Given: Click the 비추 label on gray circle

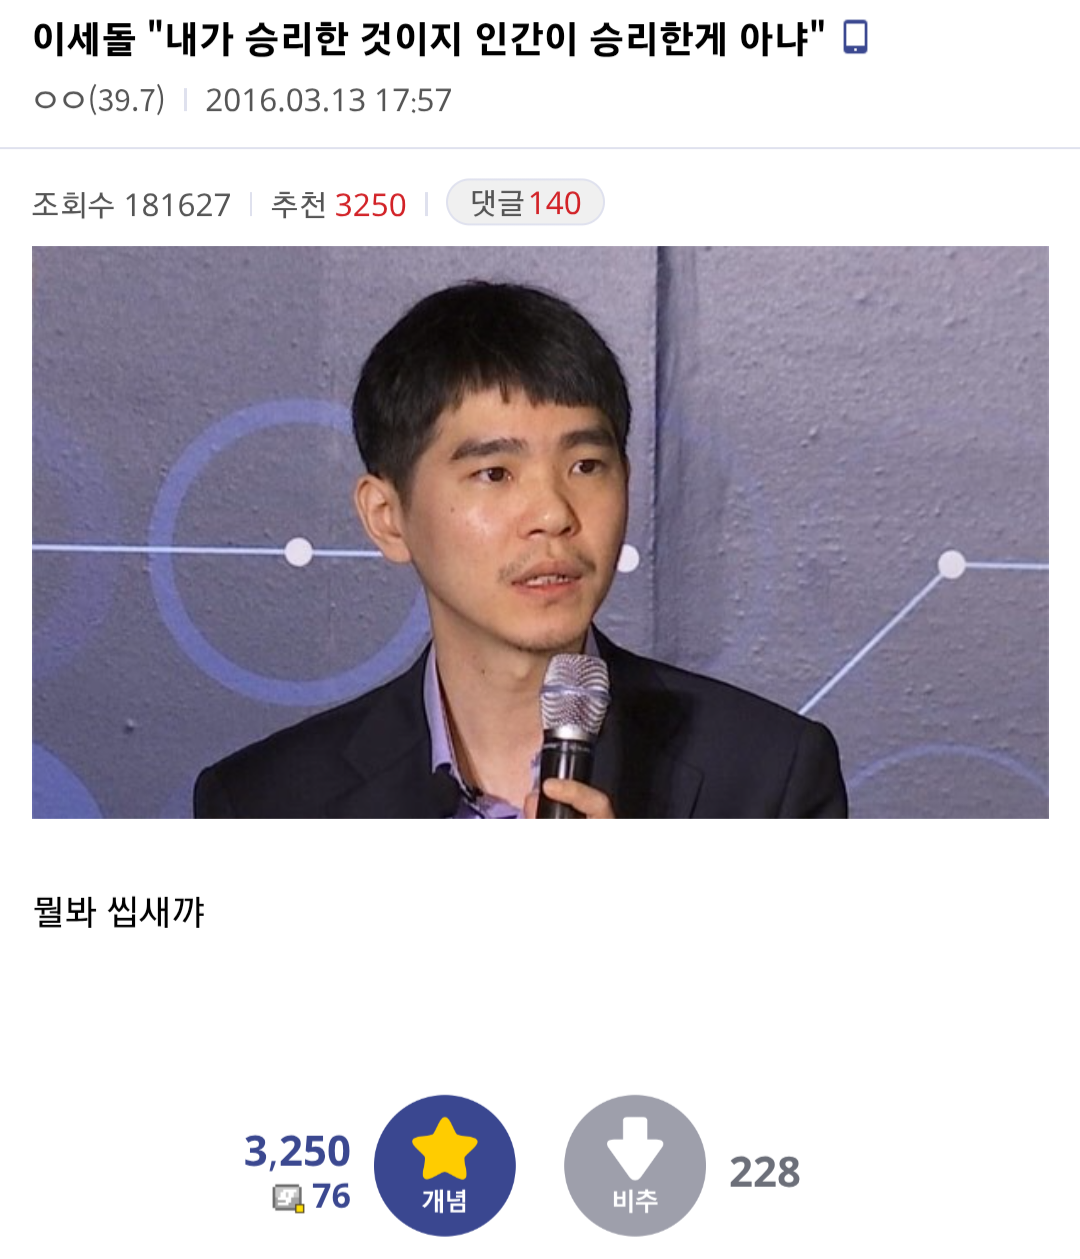Looking at the screenshot, I should pyautogui.click(x=635, y=1200).
